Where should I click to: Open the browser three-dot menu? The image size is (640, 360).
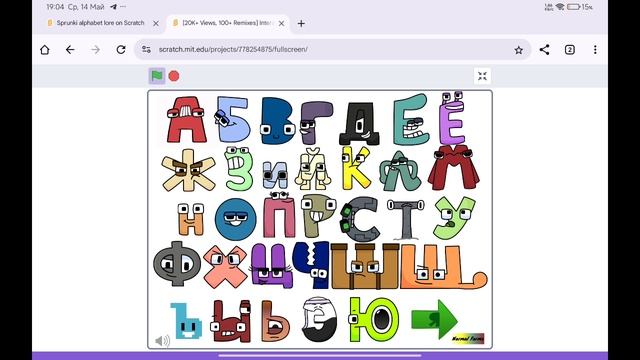[595, 50]
